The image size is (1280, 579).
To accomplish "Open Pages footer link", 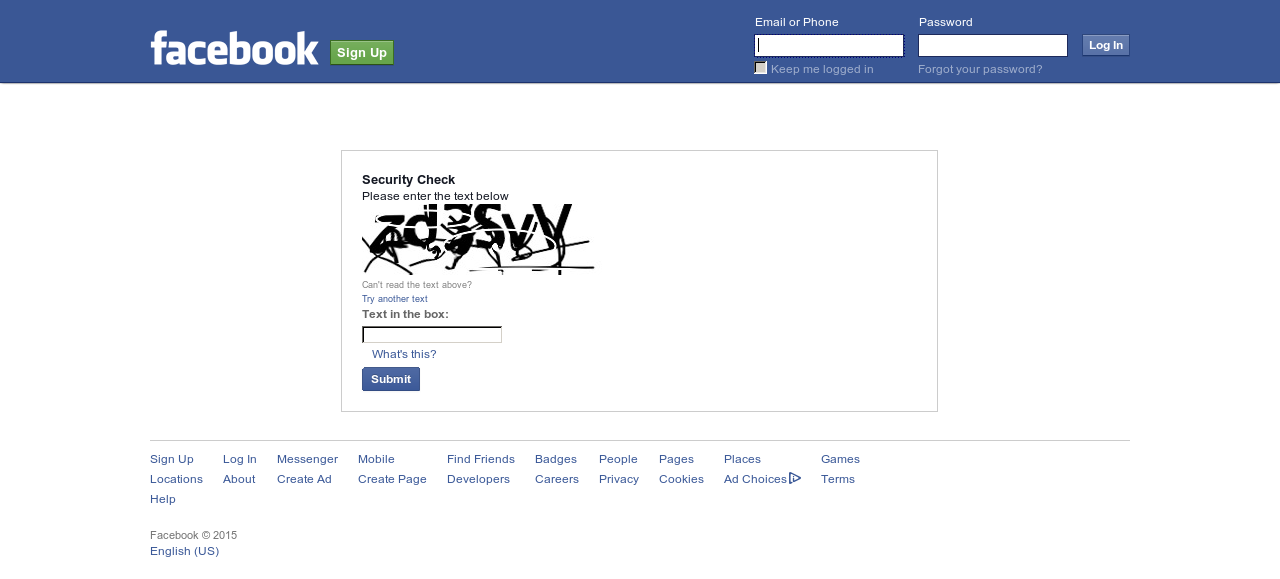I will point(676,459).
